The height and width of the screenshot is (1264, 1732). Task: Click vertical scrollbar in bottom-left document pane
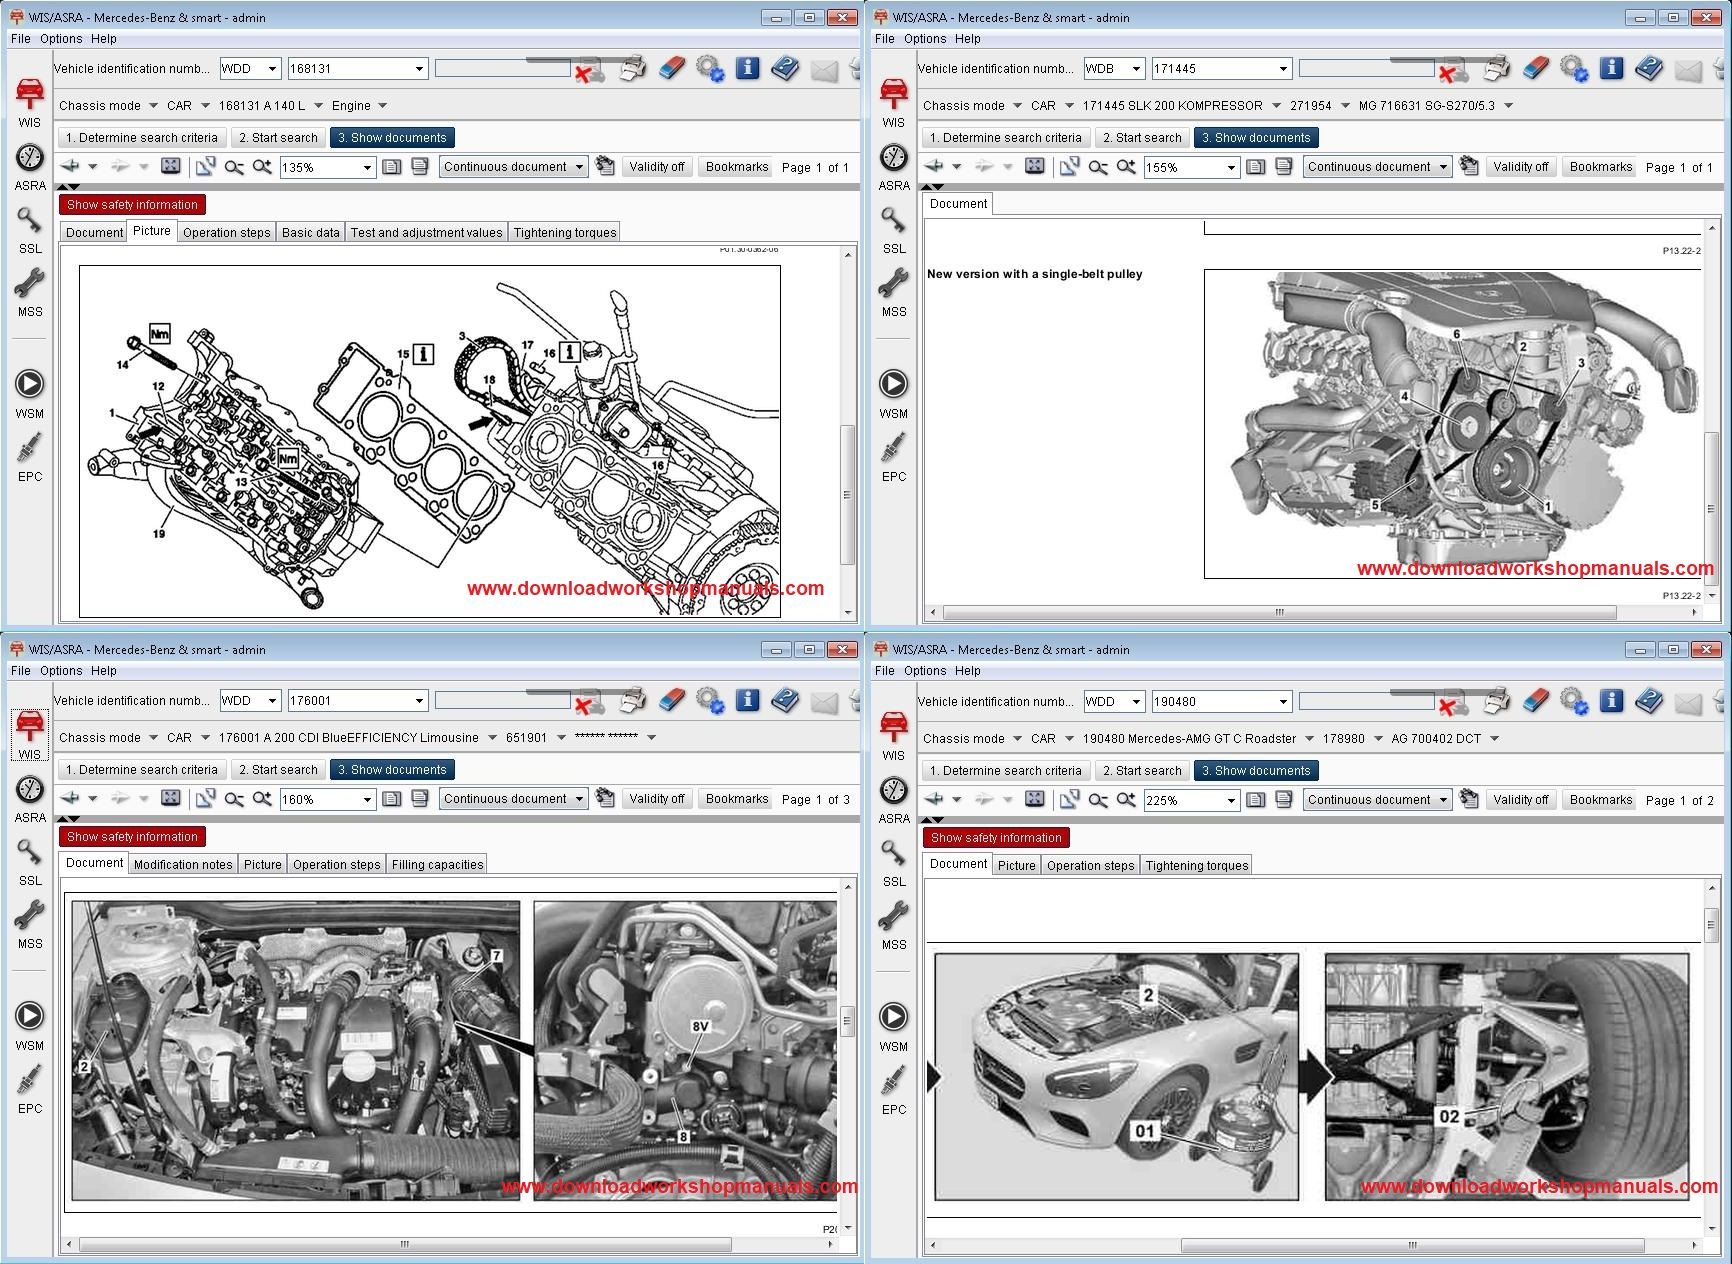coord(848,1020)
